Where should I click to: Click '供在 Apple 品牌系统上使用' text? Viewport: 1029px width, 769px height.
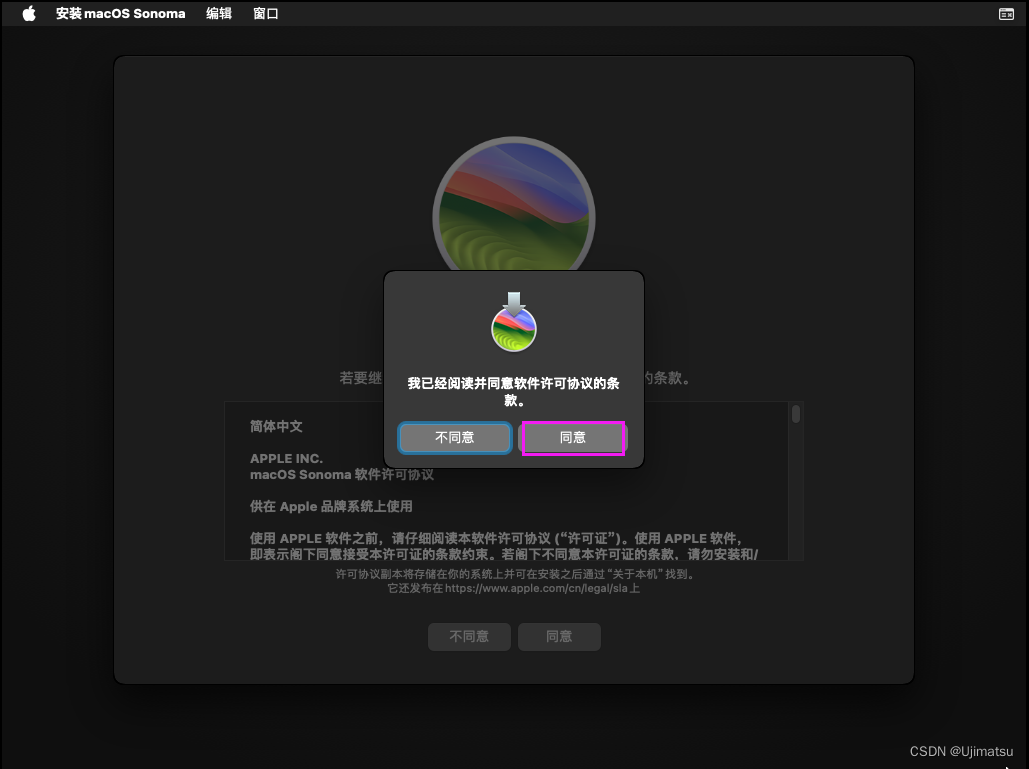pos(331,507)
